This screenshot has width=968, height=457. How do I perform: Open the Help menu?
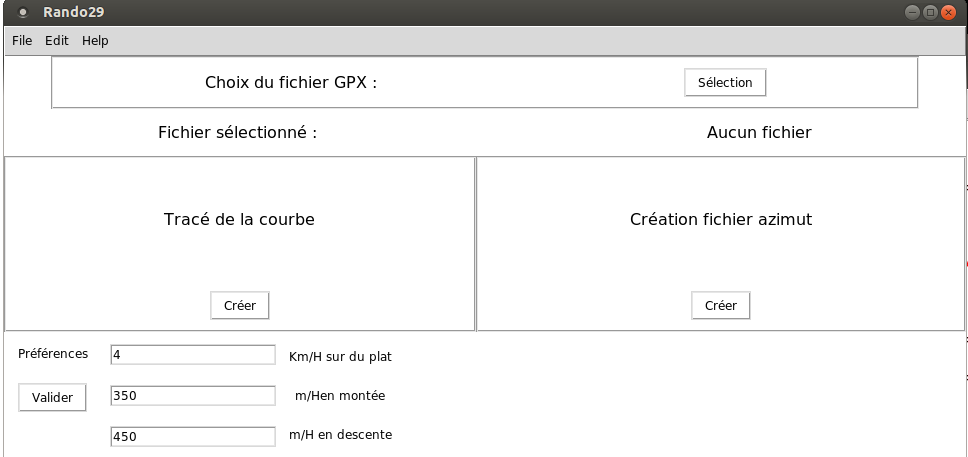click(x=95, y=41)
